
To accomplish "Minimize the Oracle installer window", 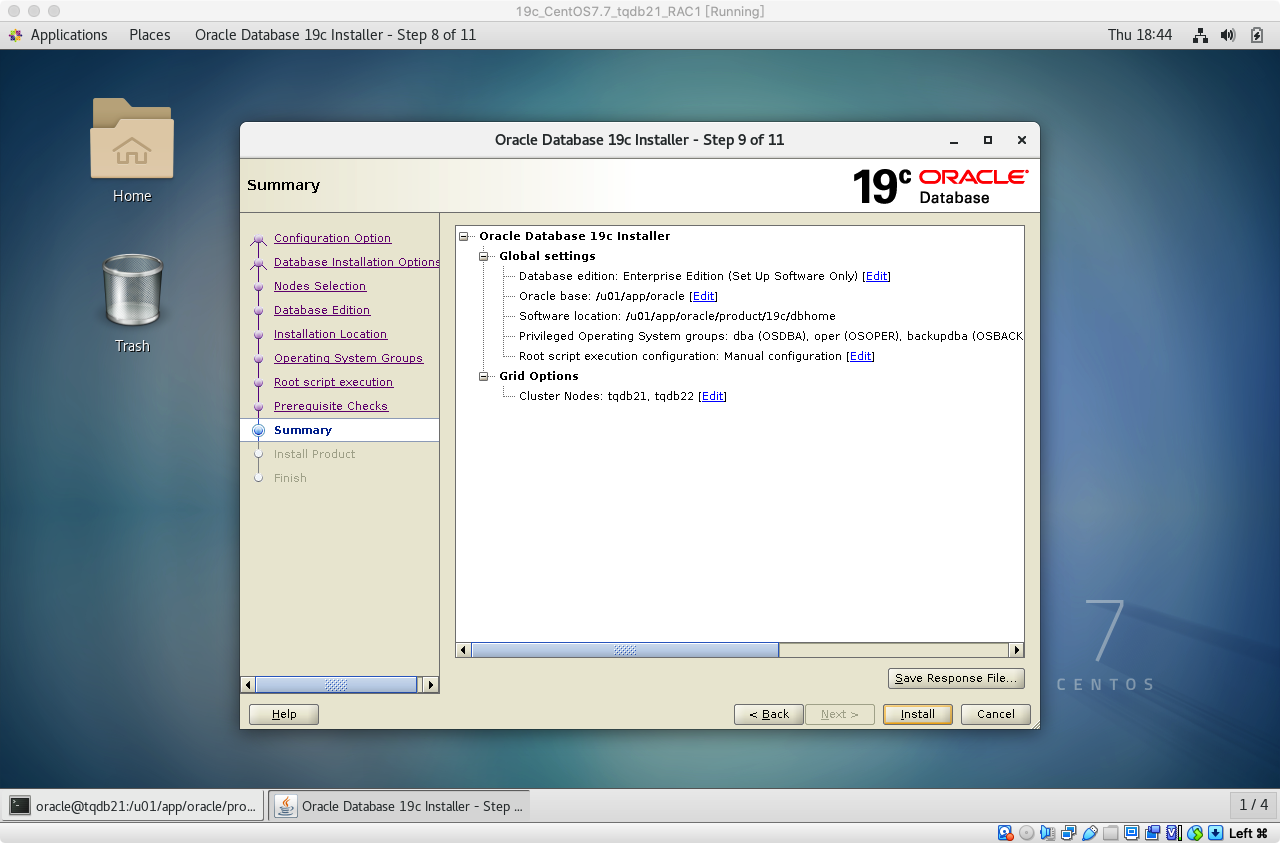I will point(955,141).
